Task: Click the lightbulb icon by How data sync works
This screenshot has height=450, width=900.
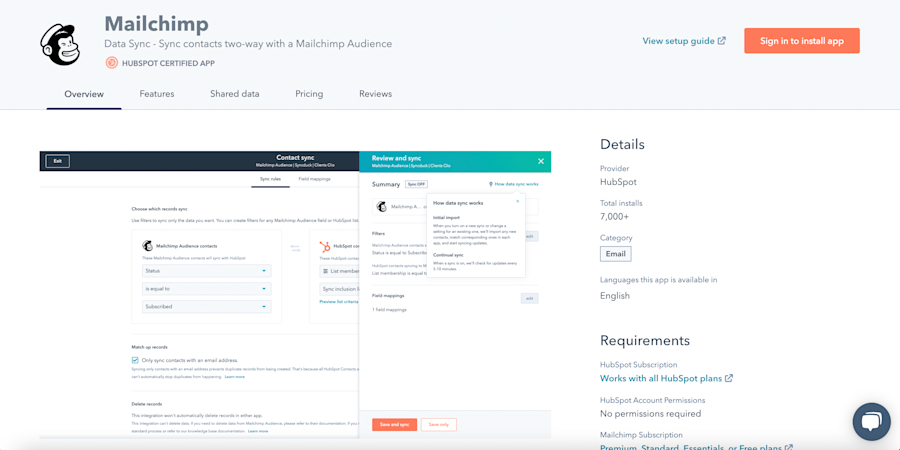Action: tap(491, 184)
